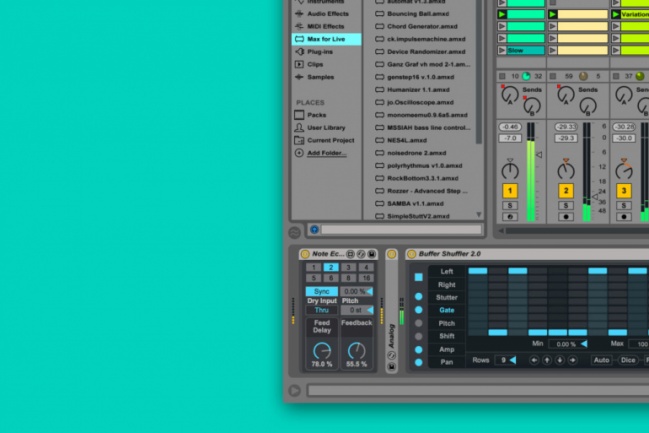Adjust the Feed Delay knob

click(322, 351)
